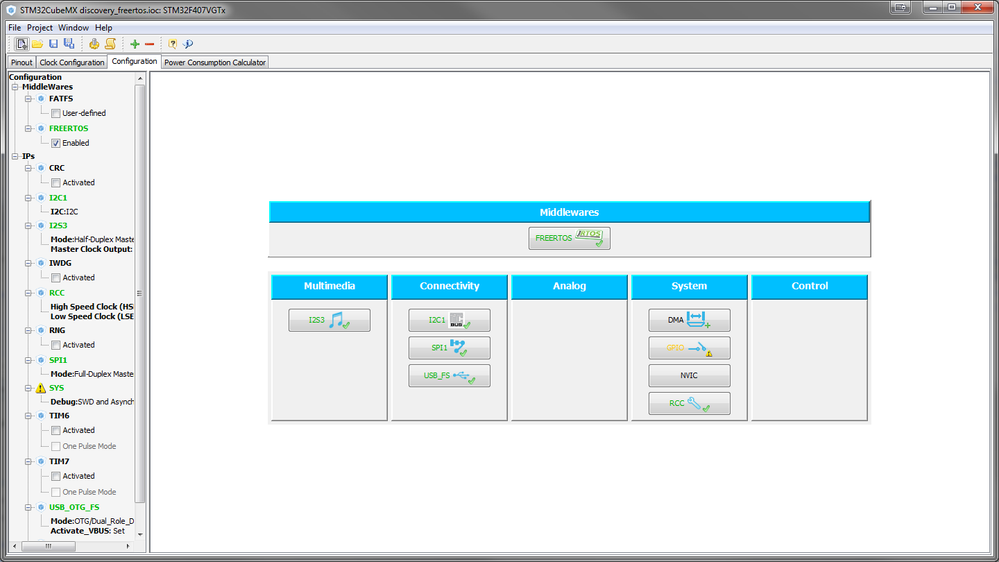
Task: Collapse the FREERTOS tree node
Action: pyautogui.click(x=28, y=128)
